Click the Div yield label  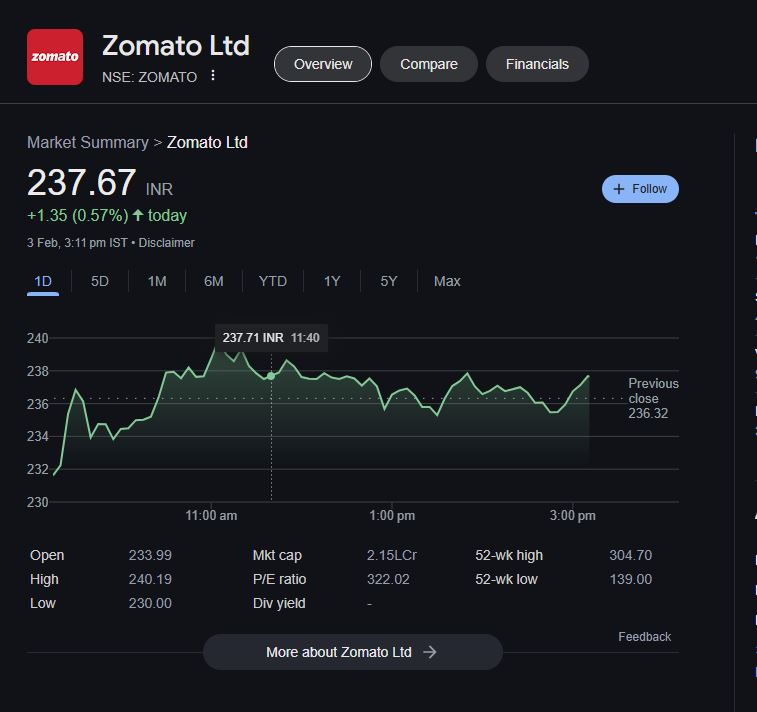279,603
